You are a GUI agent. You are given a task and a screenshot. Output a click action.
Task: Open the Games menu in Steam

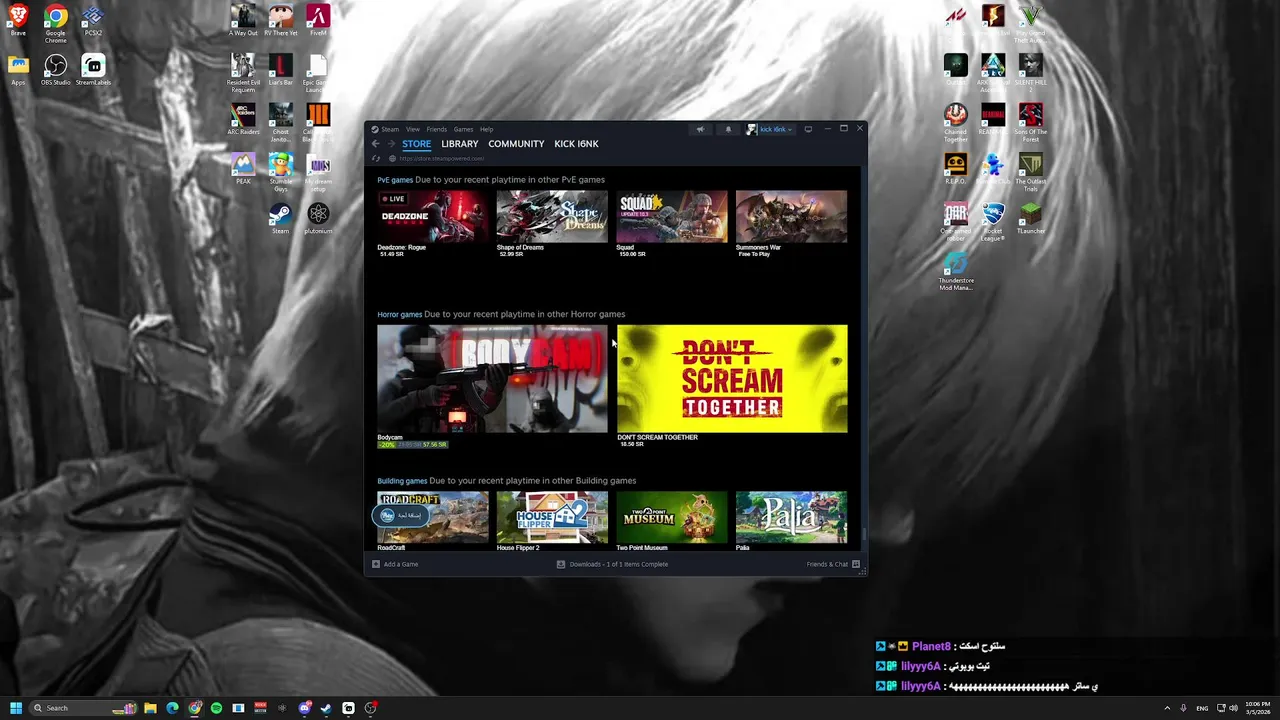(463, 129)
